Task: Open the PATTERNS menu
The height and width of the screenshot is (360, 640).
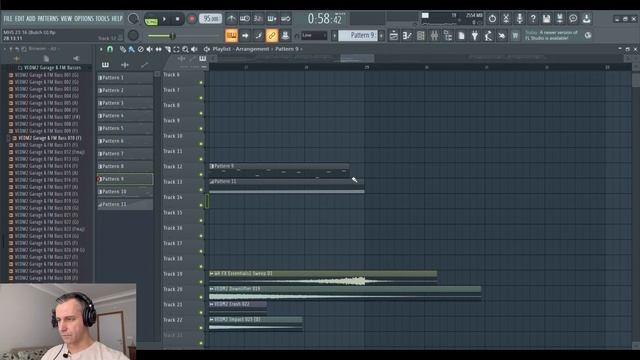Action: tap(48, 19)
